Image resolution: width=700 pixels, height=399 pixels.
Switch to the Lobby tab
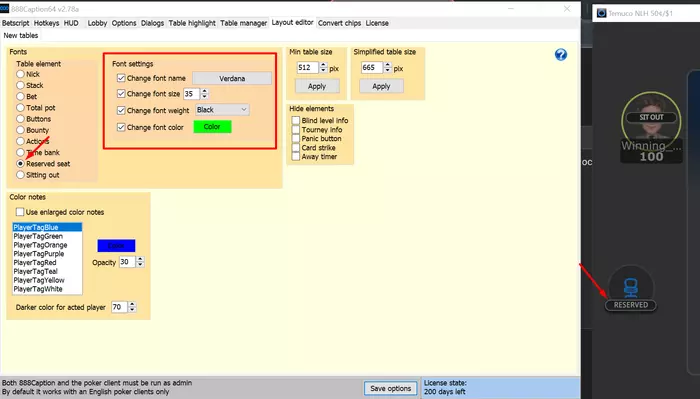click(x=97, y=23)
